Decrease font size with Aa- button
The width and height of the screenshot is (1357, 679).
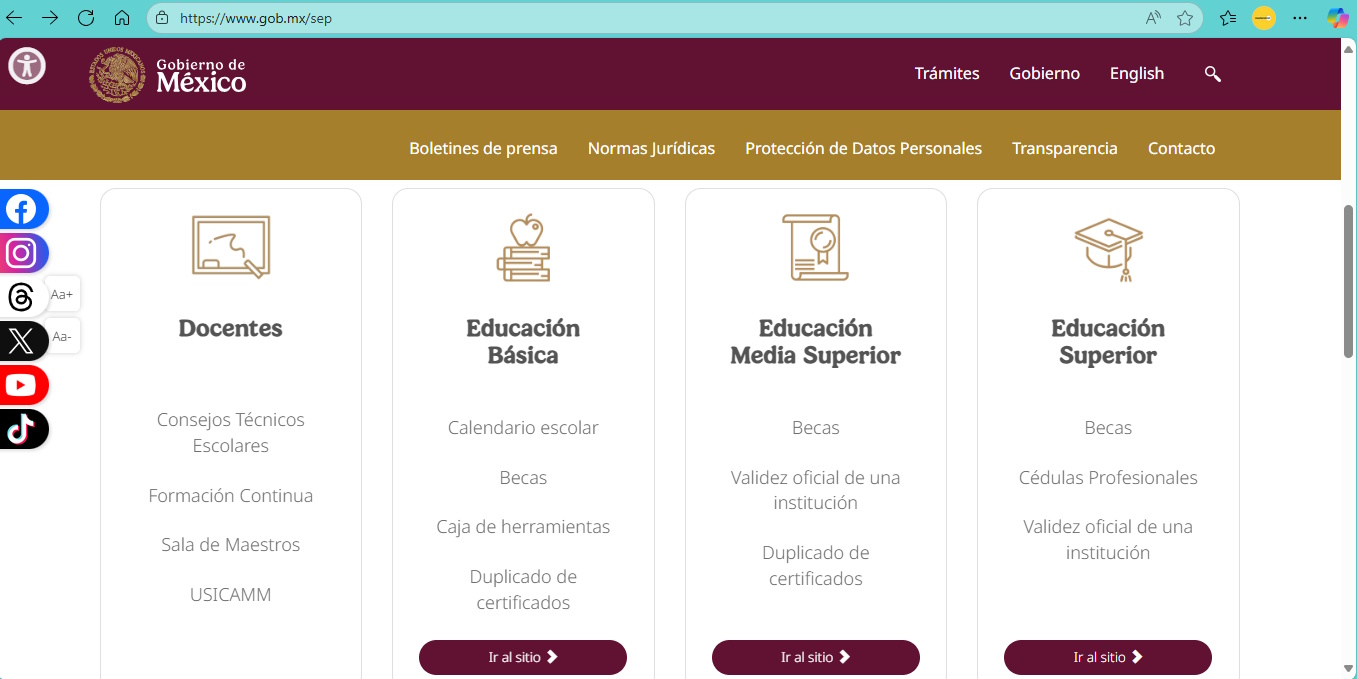62,336
